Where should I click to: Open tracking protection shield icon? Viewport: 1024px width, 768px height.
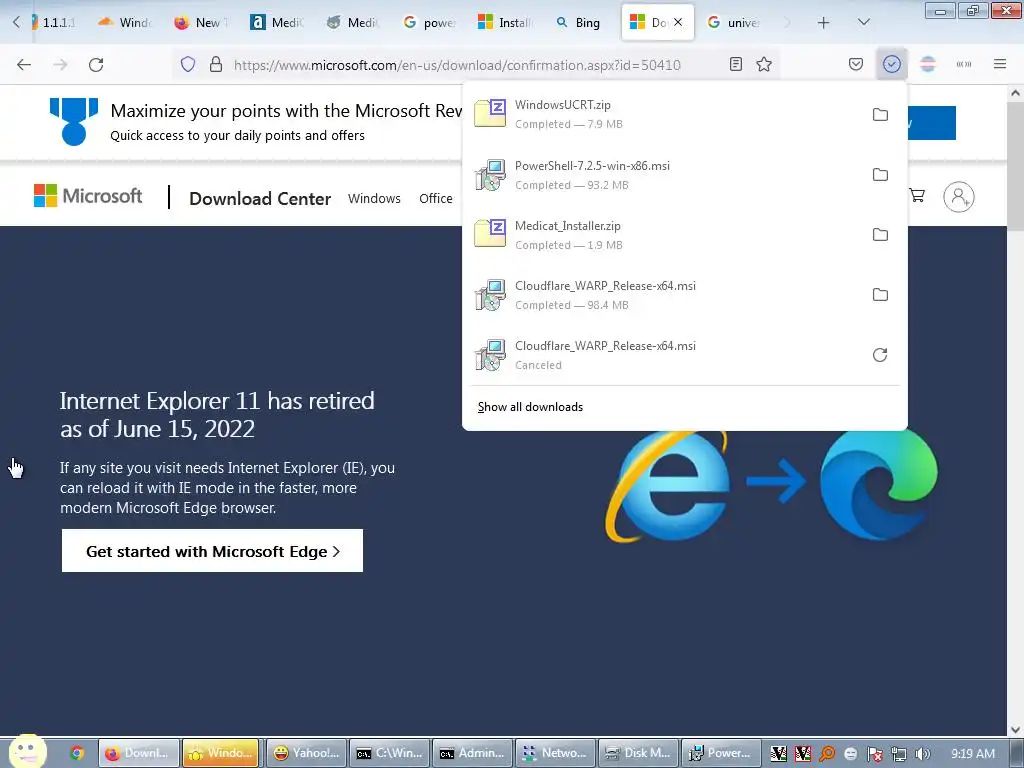click(x=188, y=65)
